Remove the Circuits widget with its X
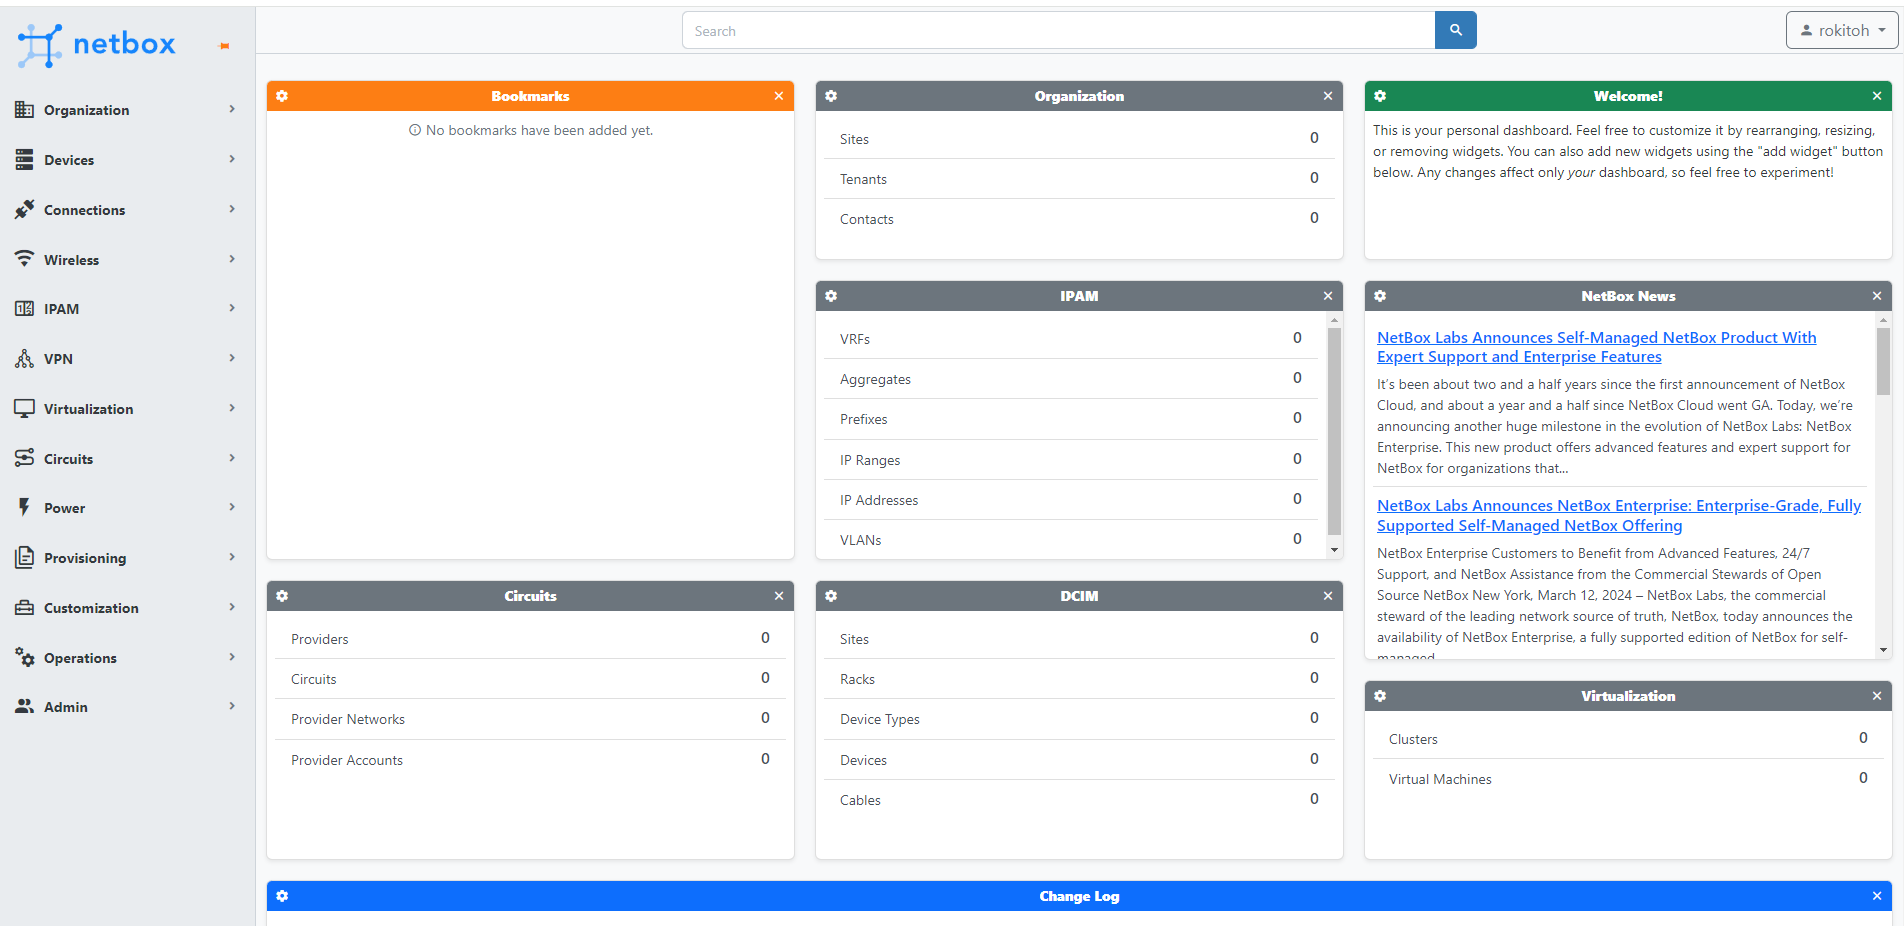The width and height of the screenshot is (1904, 926). (778, 596)
